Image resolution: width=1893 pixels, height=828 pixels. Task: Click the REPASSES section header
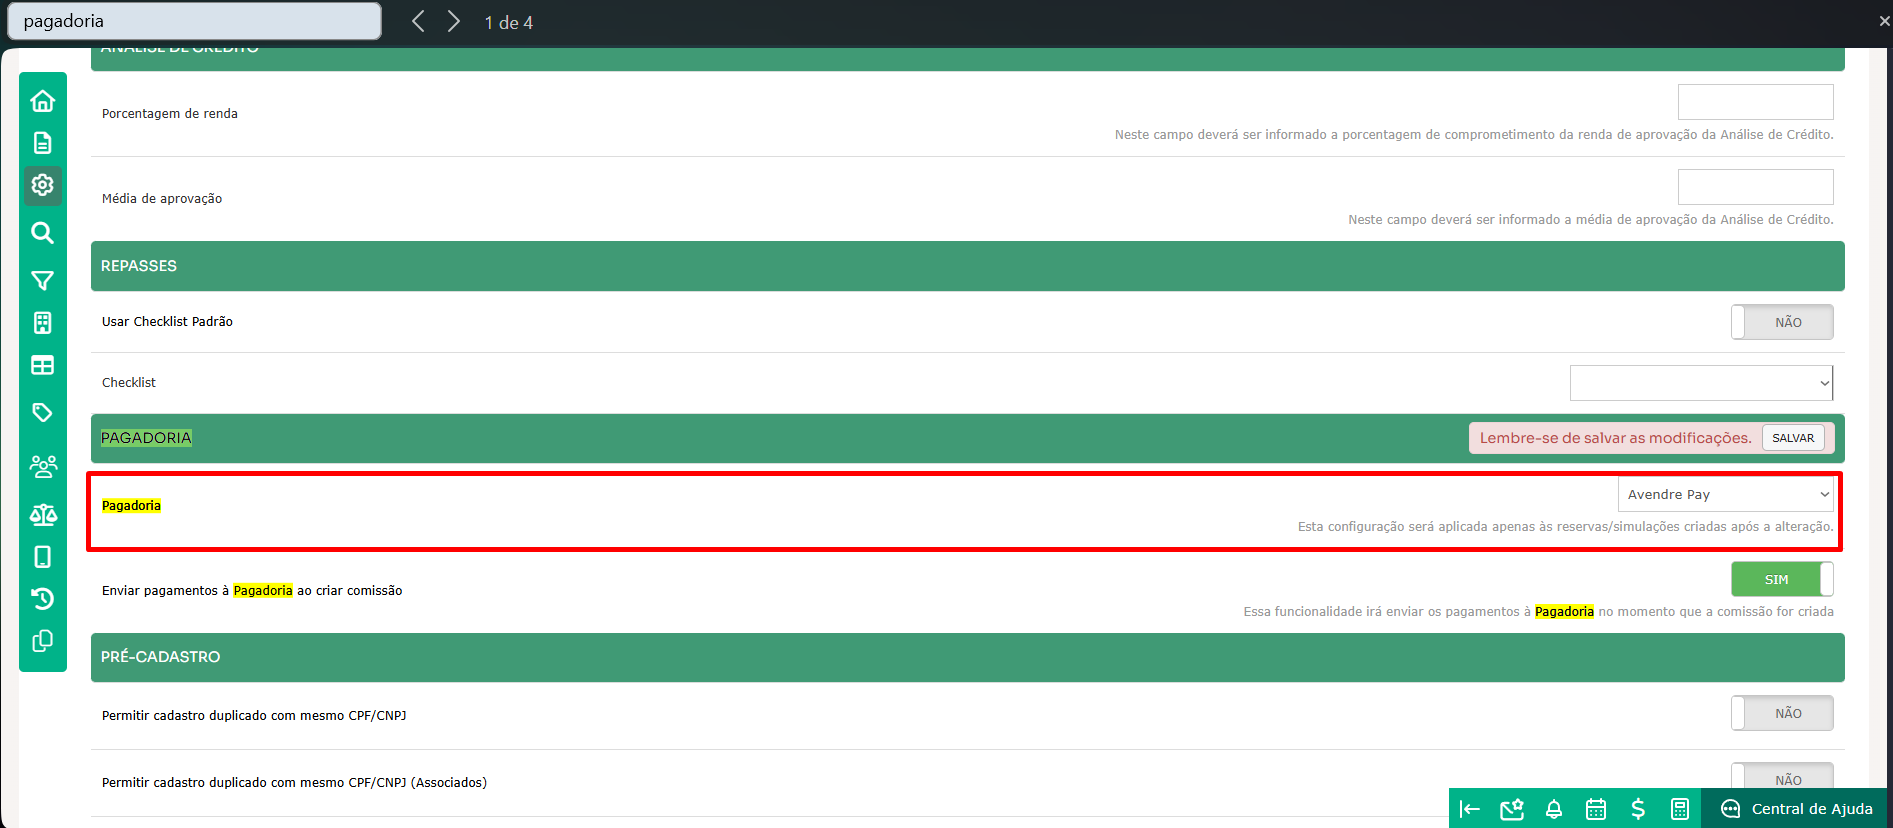(x=967, y=266)
